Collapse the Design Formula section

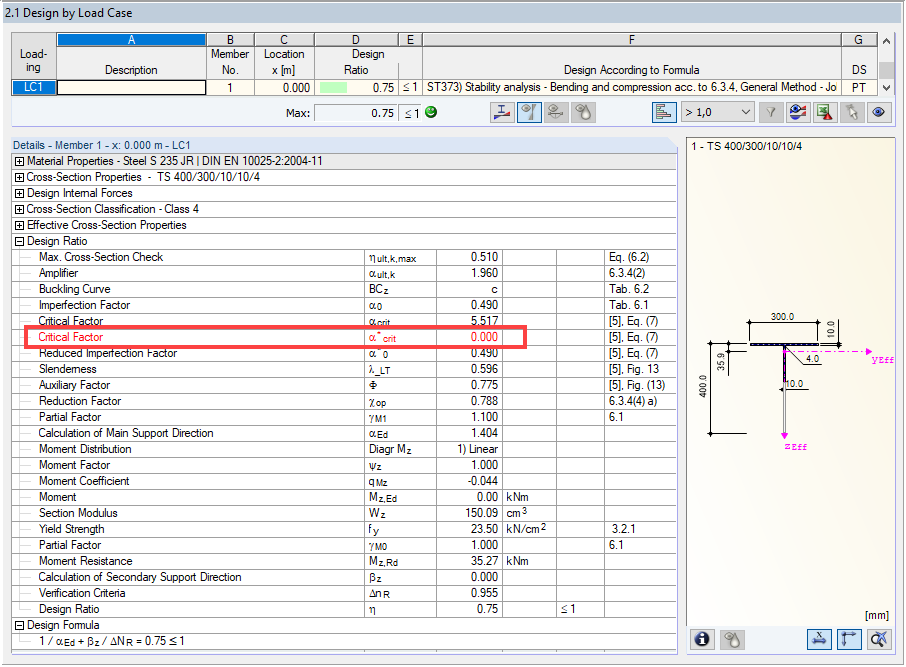(x=20, y=625)
